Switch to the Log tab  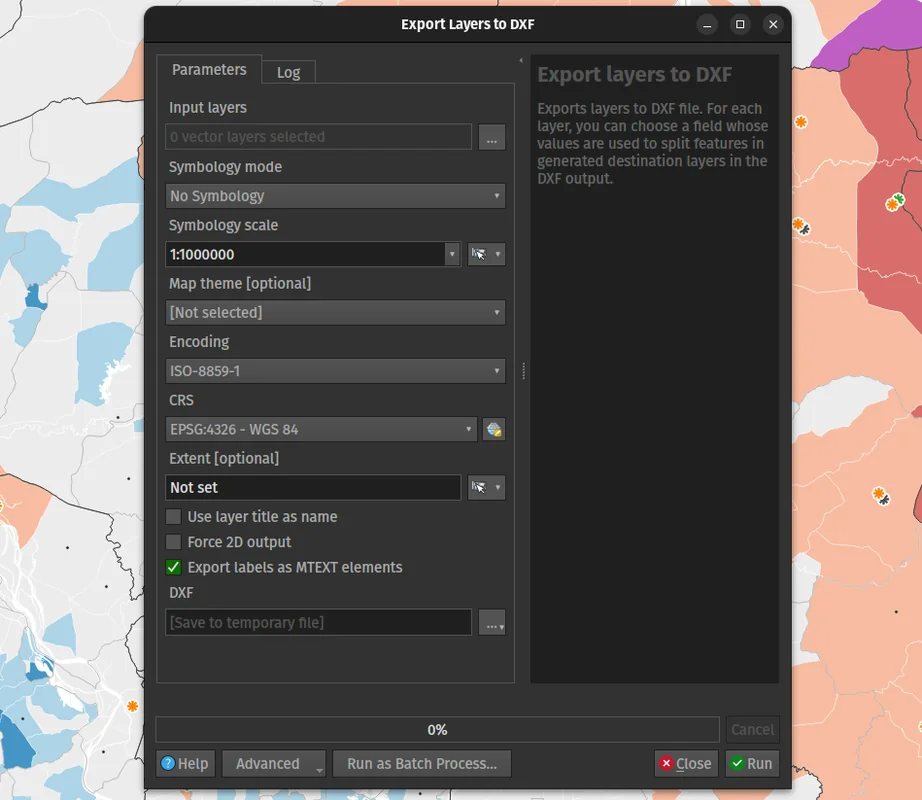[288, 72]
